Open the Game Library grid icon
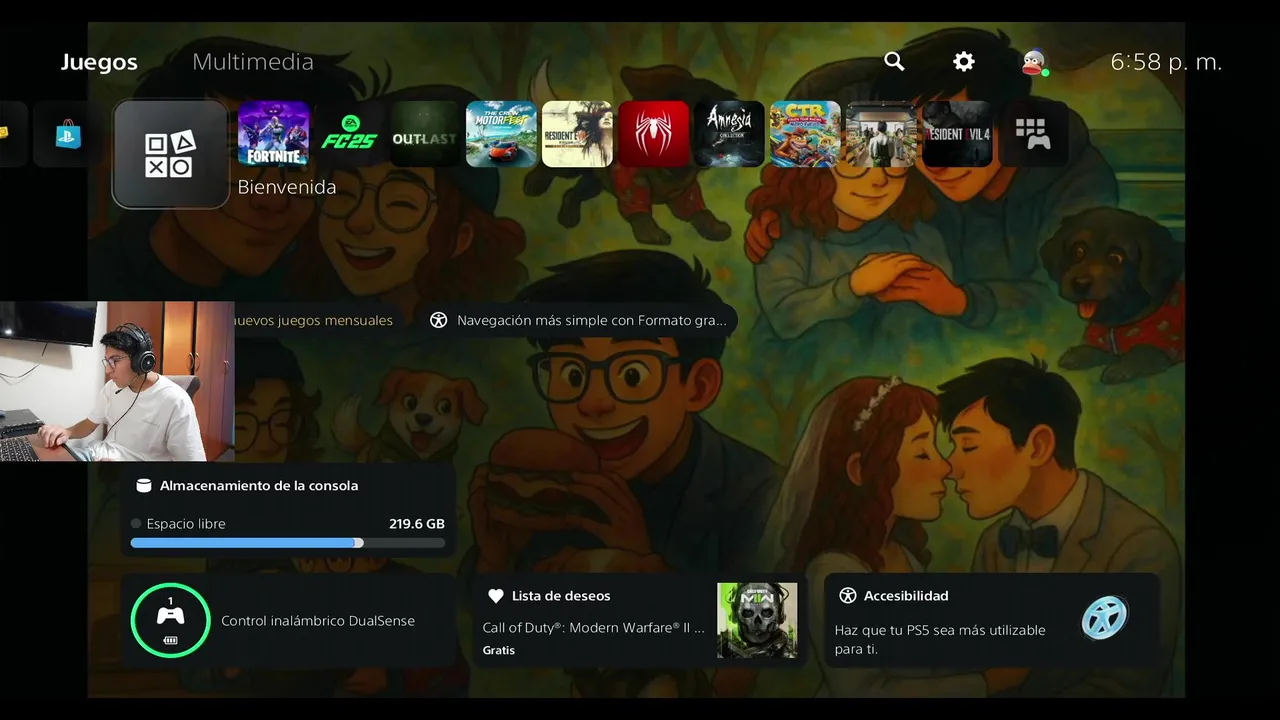This screenshot has width=1280, height=720. pyautogui.click(x=1033, y=134)
